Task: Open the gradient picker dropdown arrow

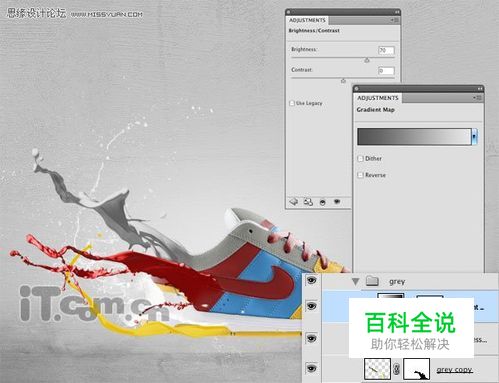Action: coord(474,137)
